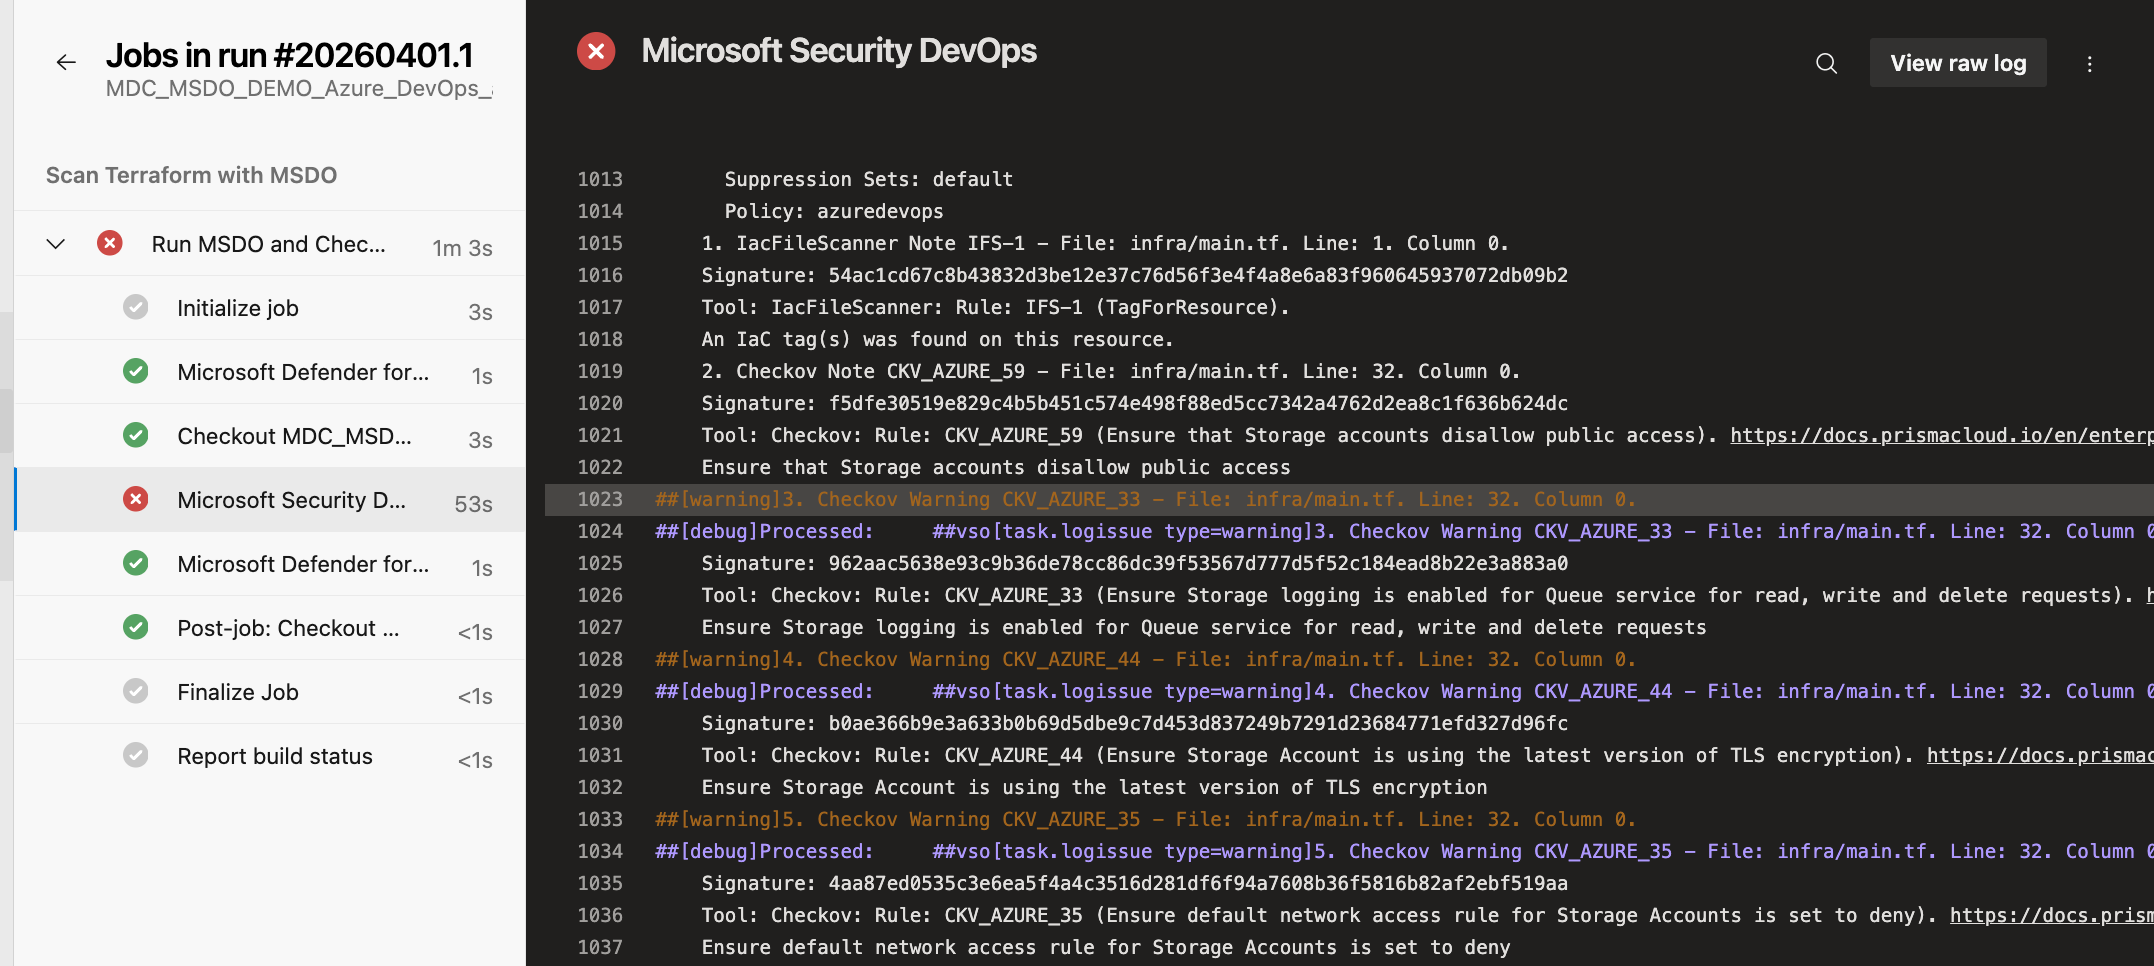Open the docs.prism link on line 1036

tap(2051, 915)
